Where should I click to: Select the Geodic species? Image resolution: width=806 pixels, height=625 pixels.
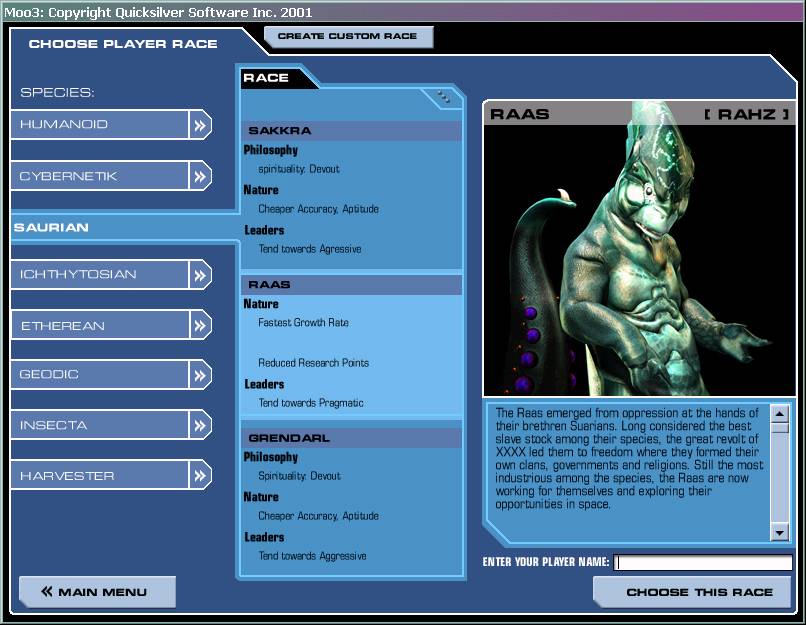[100, 375]
